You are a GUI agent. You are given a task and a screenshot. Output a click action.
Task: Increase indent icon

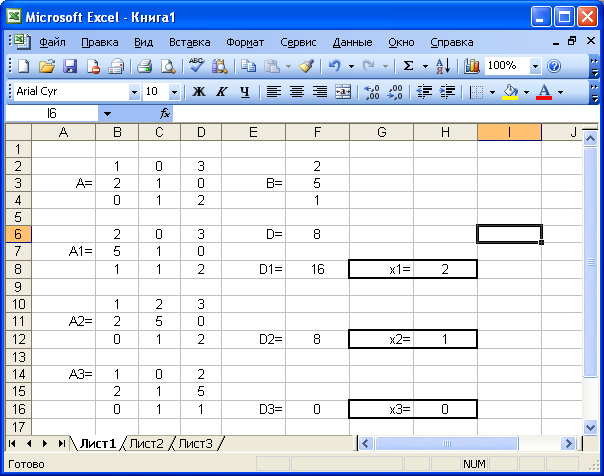coord(447,92)
